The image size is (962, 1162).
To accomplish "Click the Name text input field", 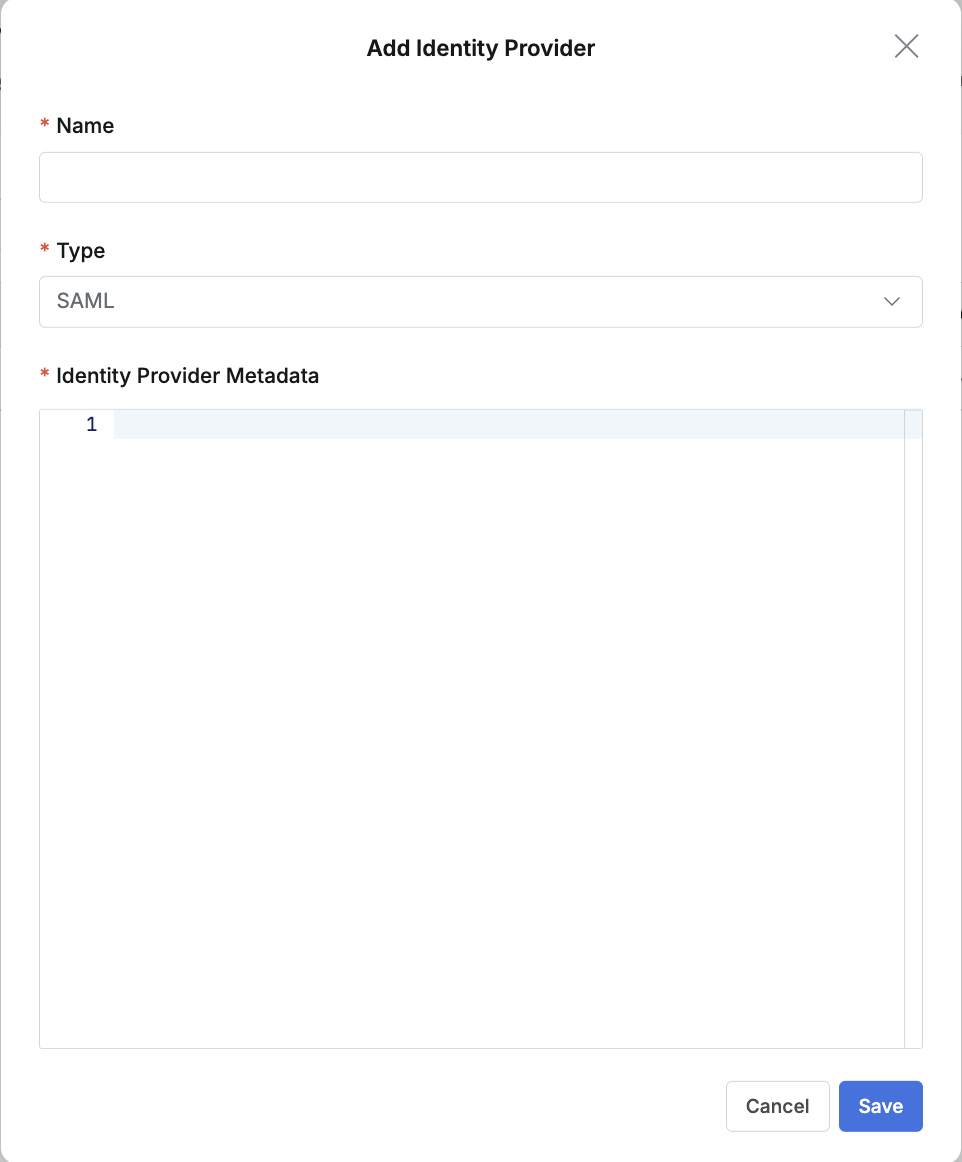I will tap(480, 177).
